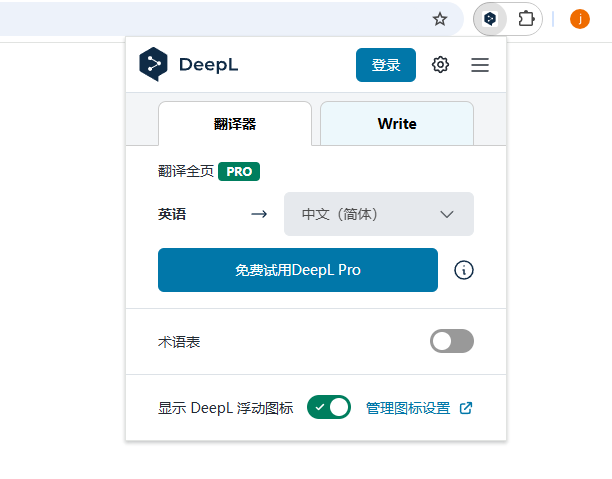Turn off 显示 DeepL 浮动图标 toggle

coord(329,407)
